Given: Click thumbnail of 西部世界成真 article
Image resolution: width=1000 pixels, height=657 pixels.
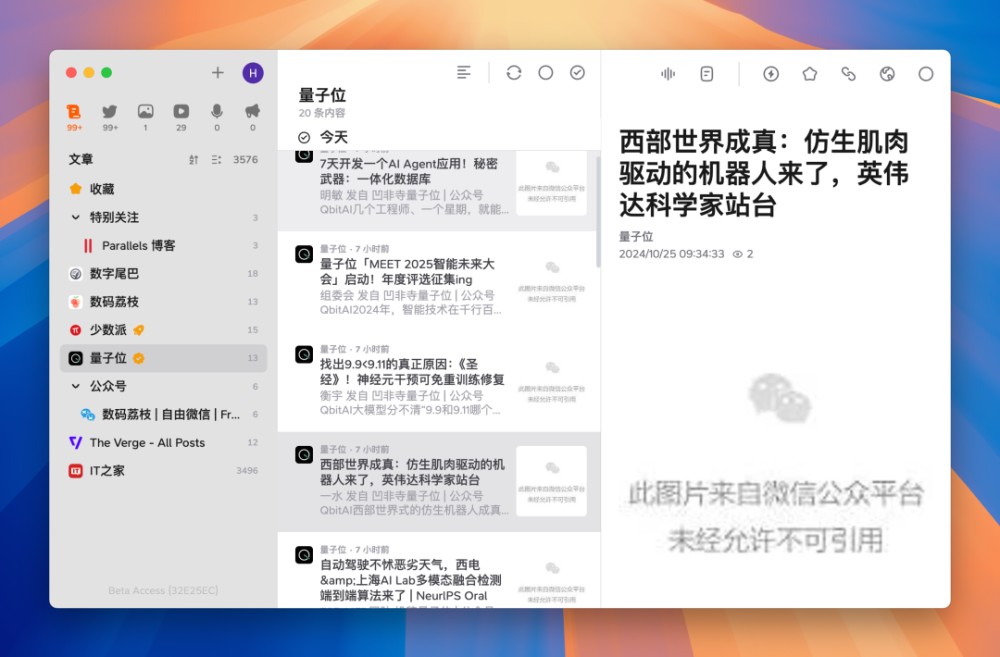Looking at the screenshot, I should coord(552,481).
